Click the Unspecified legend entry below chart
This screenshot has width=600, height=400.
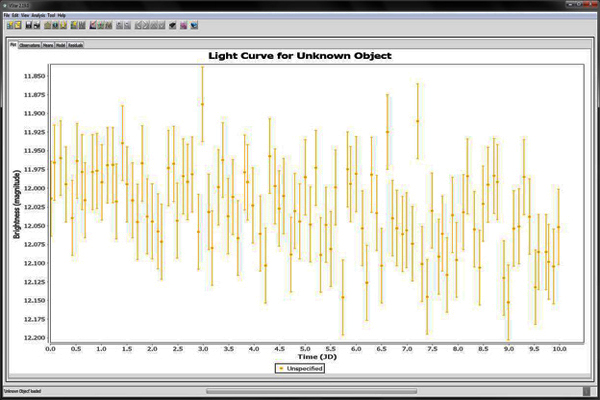click(x=302, y=368)
